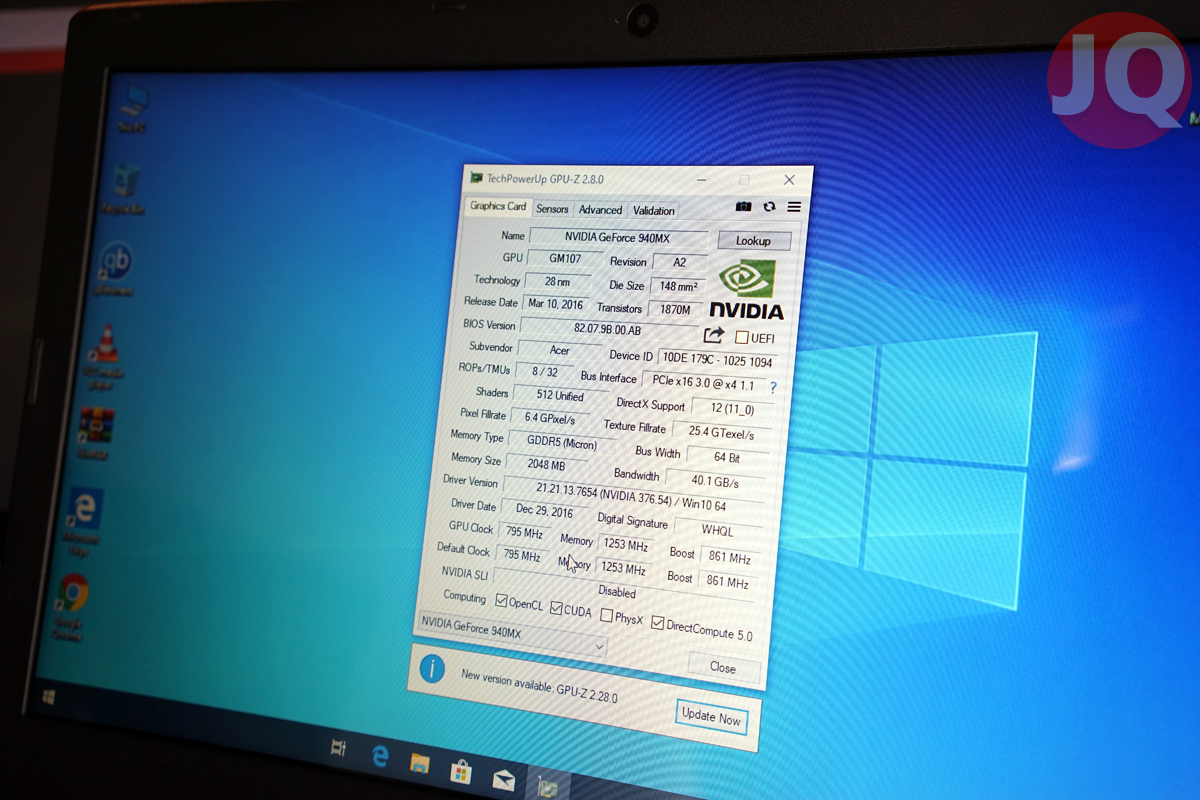The height and width of the screenshot is (800, 1200).
Task: Open This PC desktop icon
Action: tap(132, 110)
